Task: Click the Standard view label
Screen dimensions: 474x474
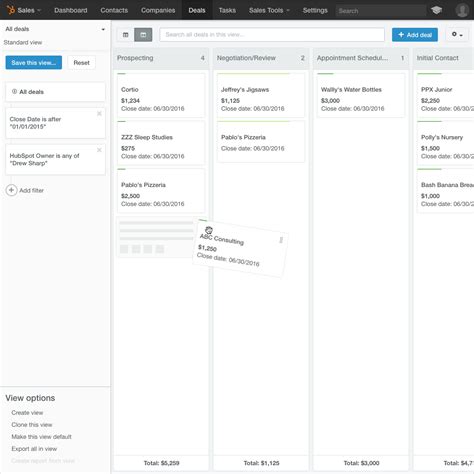Action: click(23, 43)
